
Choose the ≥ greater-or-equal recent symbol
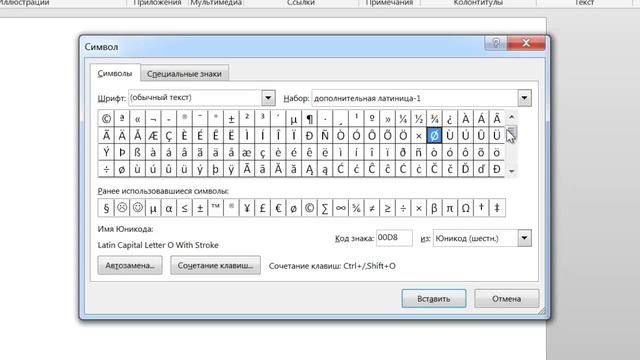(x=387, y=208)
